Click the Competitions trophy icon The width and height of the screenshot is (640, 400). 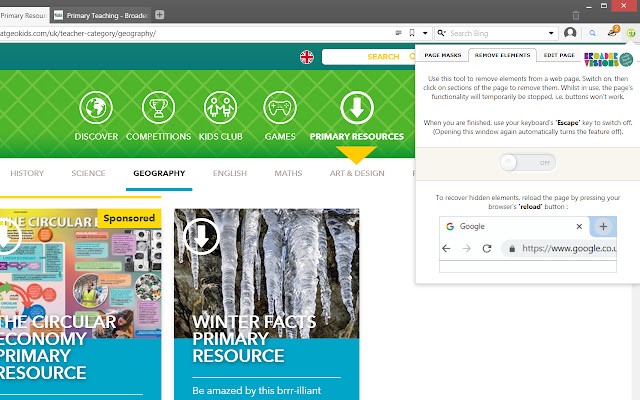pyautogui.click(x=159, y=108)
